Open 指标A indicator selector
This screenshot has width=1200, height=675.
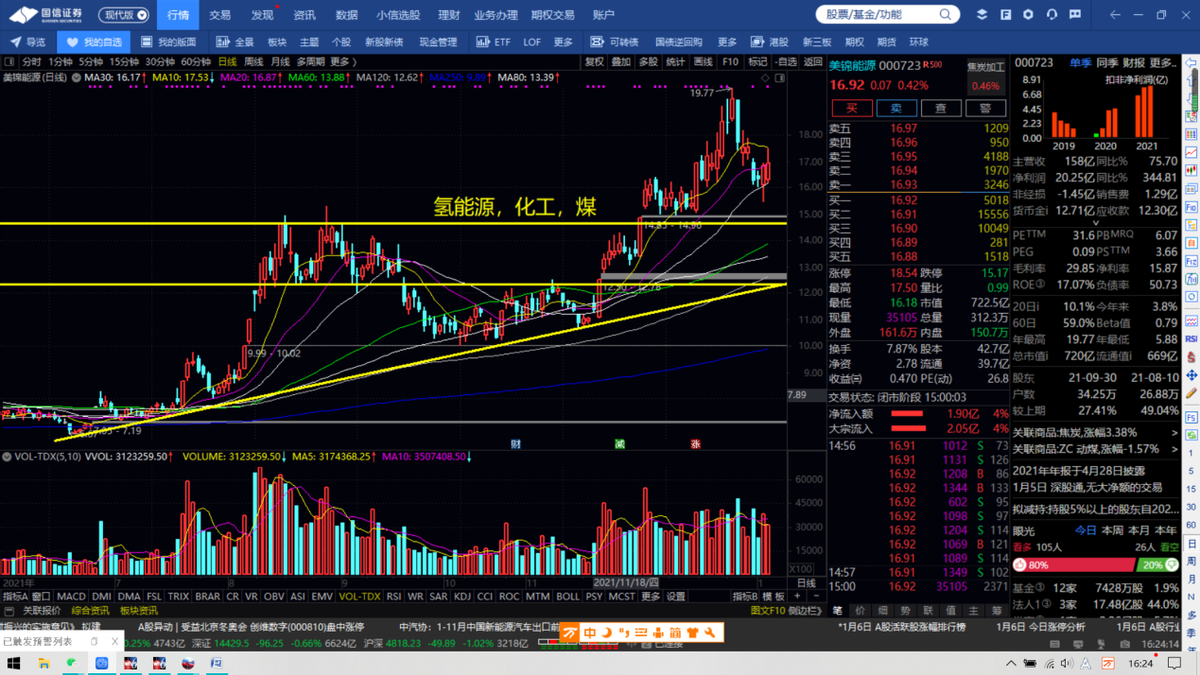coord(14,596)
